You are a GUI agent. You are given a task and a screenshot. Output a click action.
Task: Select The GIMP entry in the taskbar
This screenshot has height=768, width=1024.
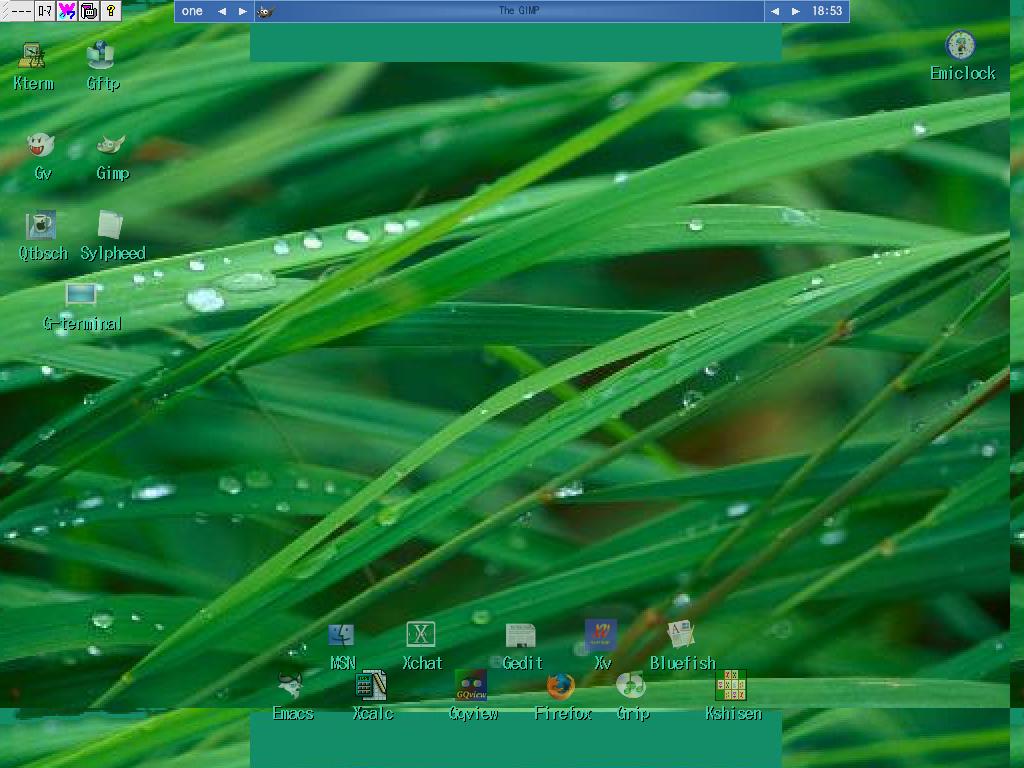pyautogui.click(x=520, y=11)
